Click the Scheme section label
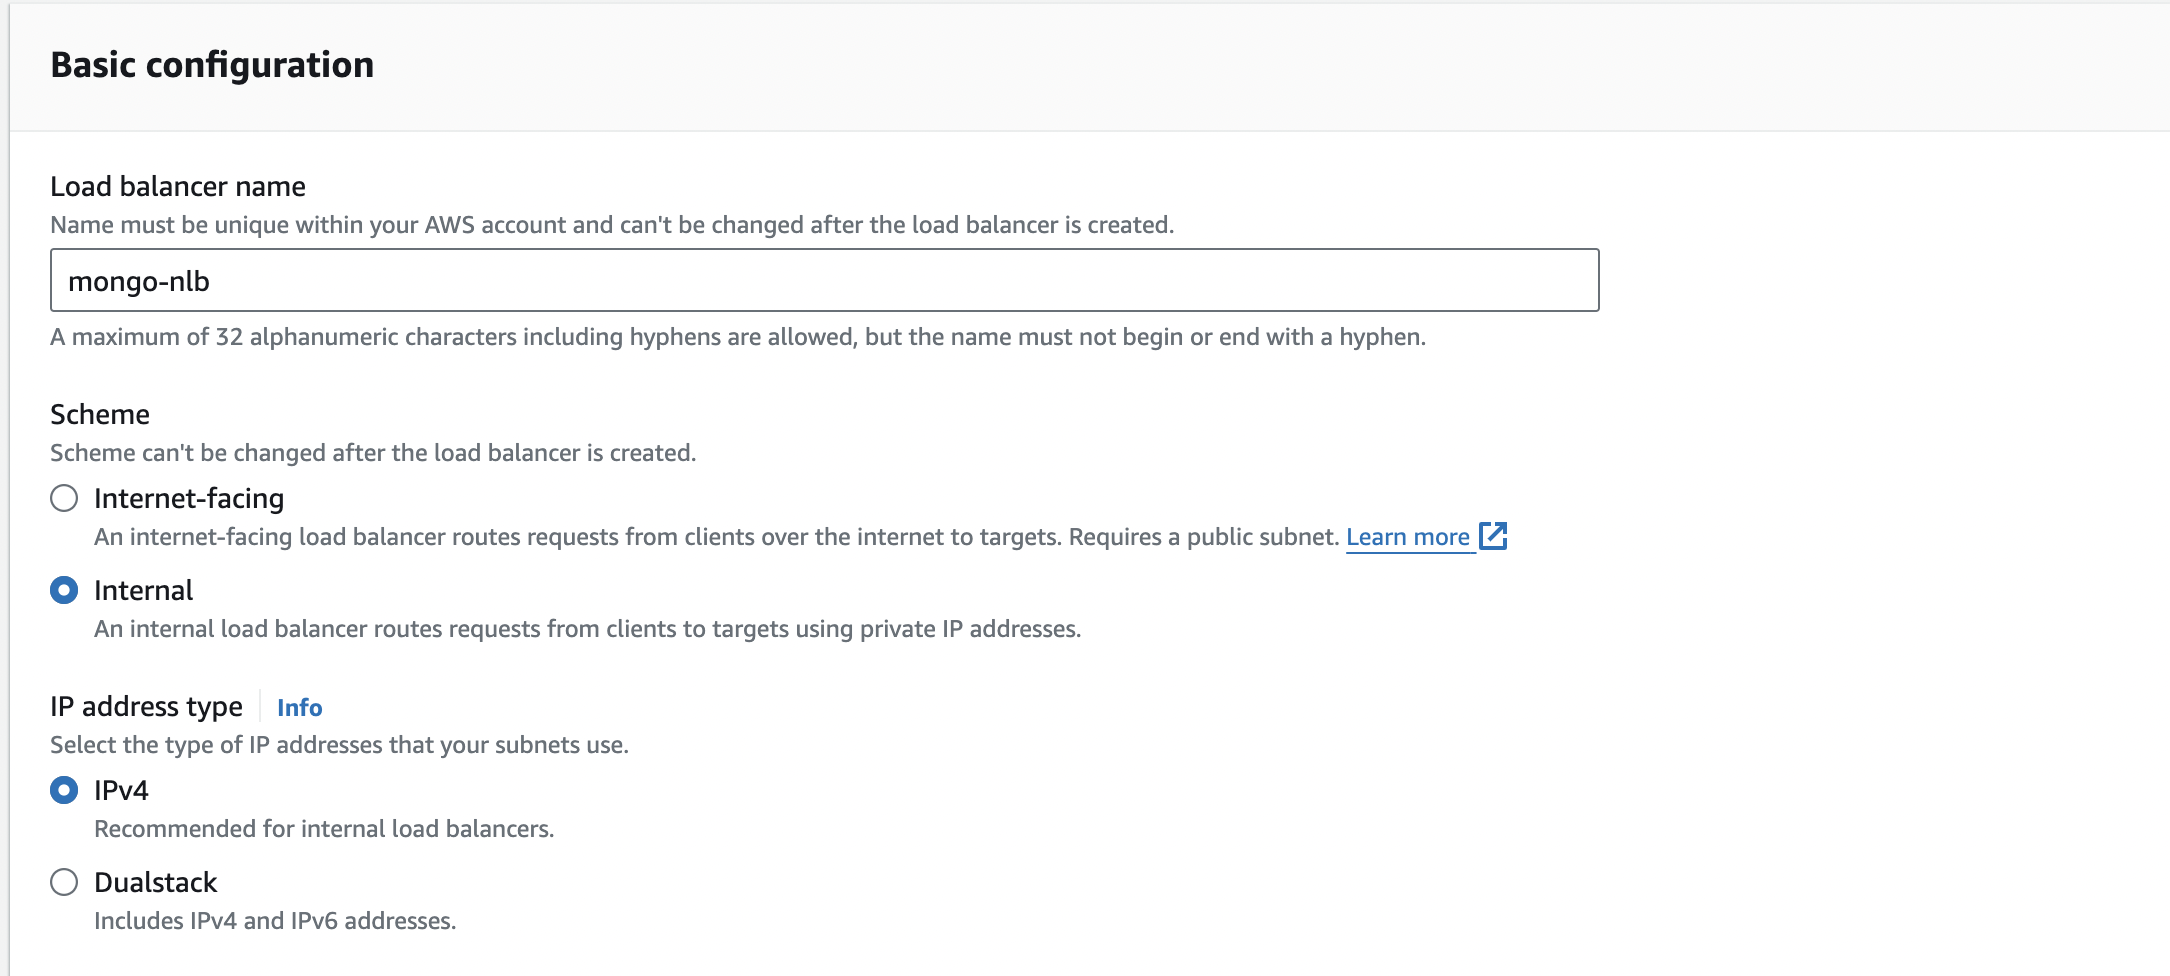Image resolution: width=2170 pixels, height=976 pixels. [100, 414]
